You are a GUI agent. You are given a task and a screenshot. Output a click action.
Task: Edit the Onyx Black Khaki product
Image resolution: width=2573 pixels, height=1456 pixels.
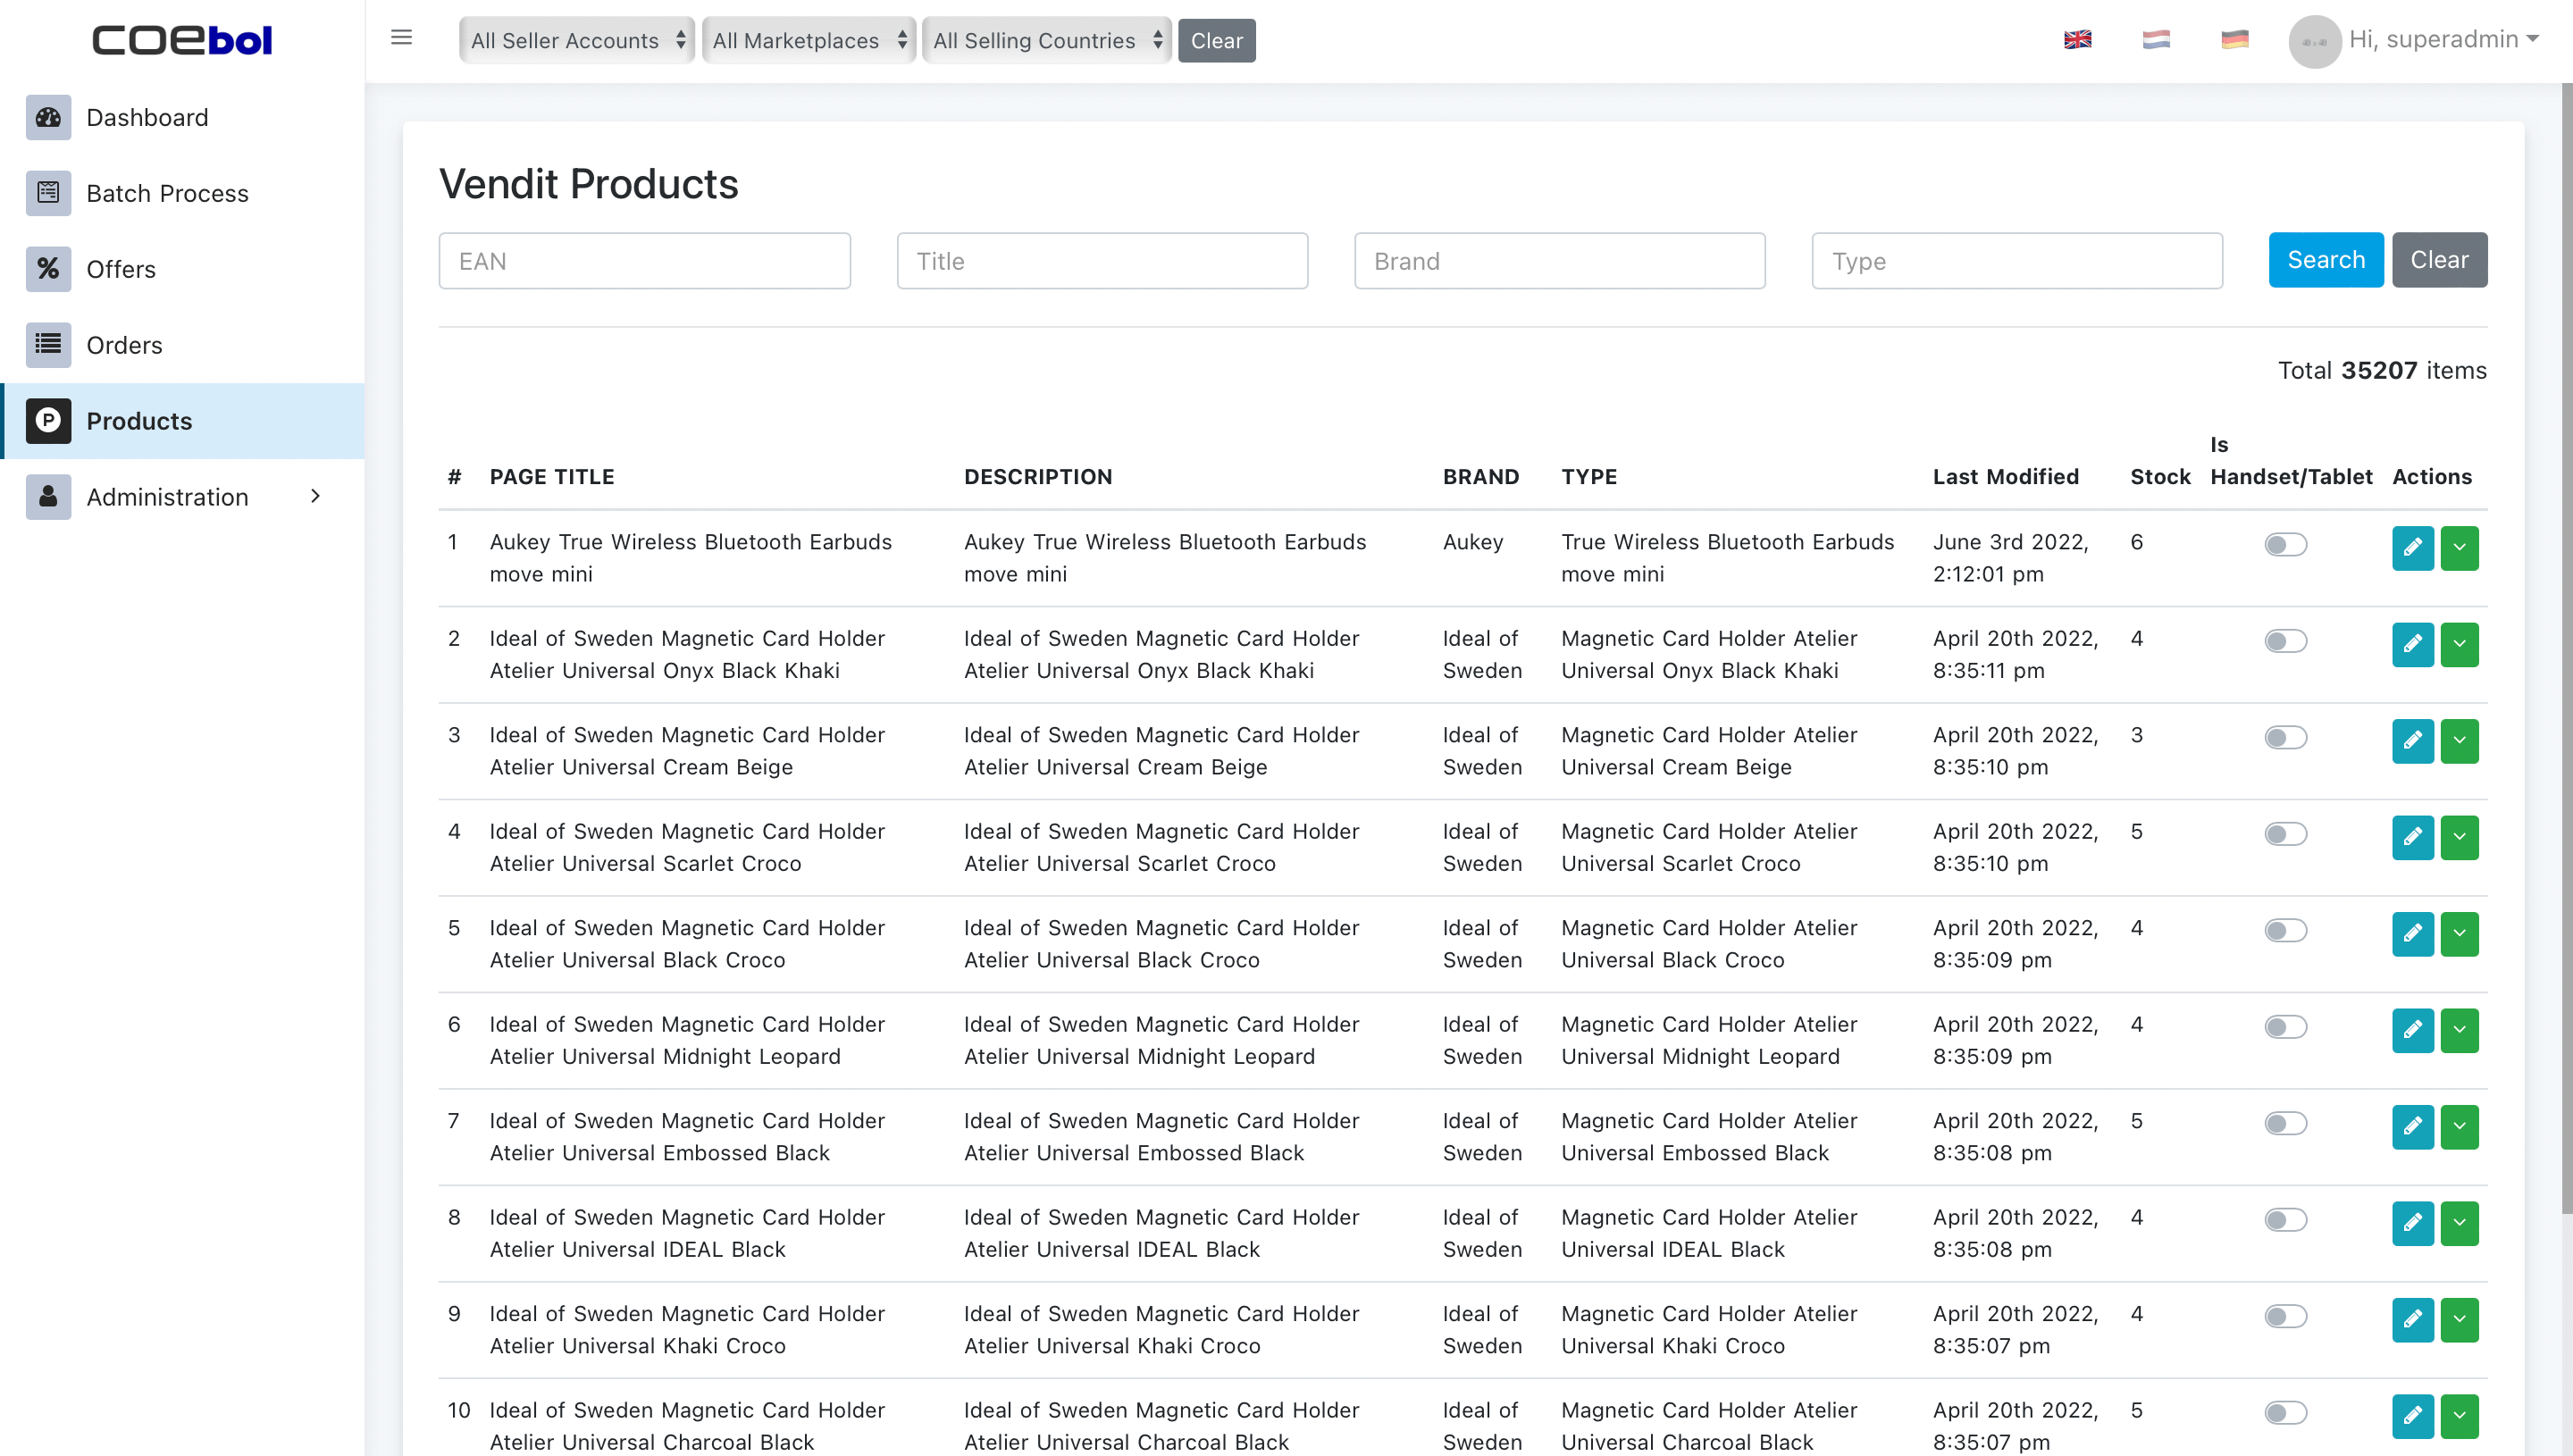(2412, 645)
